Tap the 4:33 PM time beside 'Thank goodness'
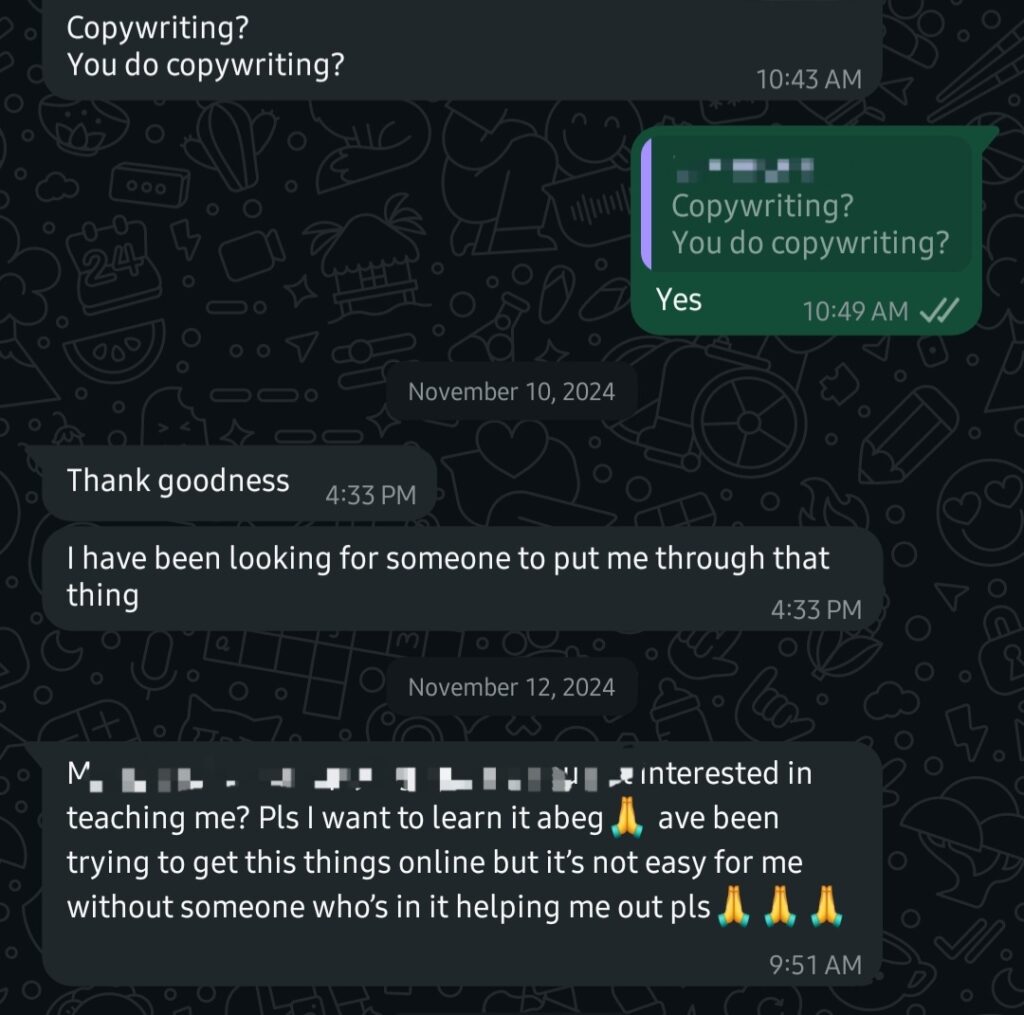The width and height of the screenshot is (1024, 1015). coord(370,496)
